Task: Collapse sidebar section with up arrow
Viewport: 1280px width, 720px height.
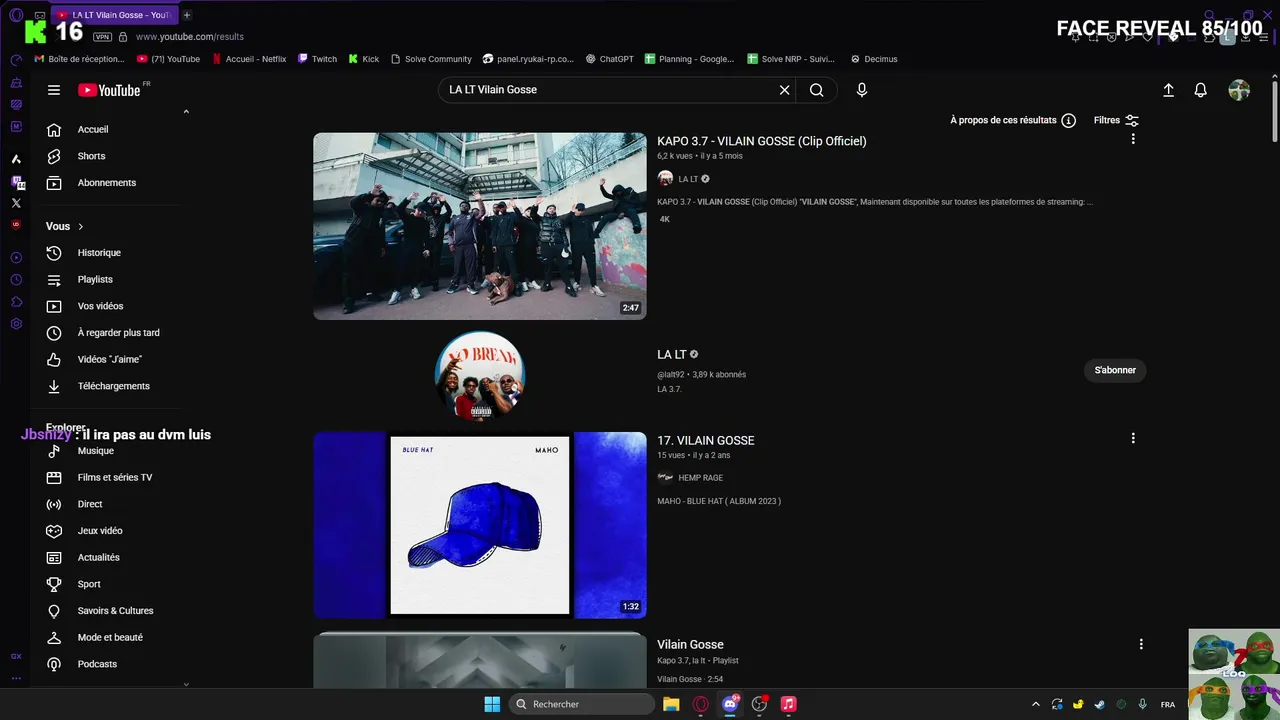Action: 186,112
